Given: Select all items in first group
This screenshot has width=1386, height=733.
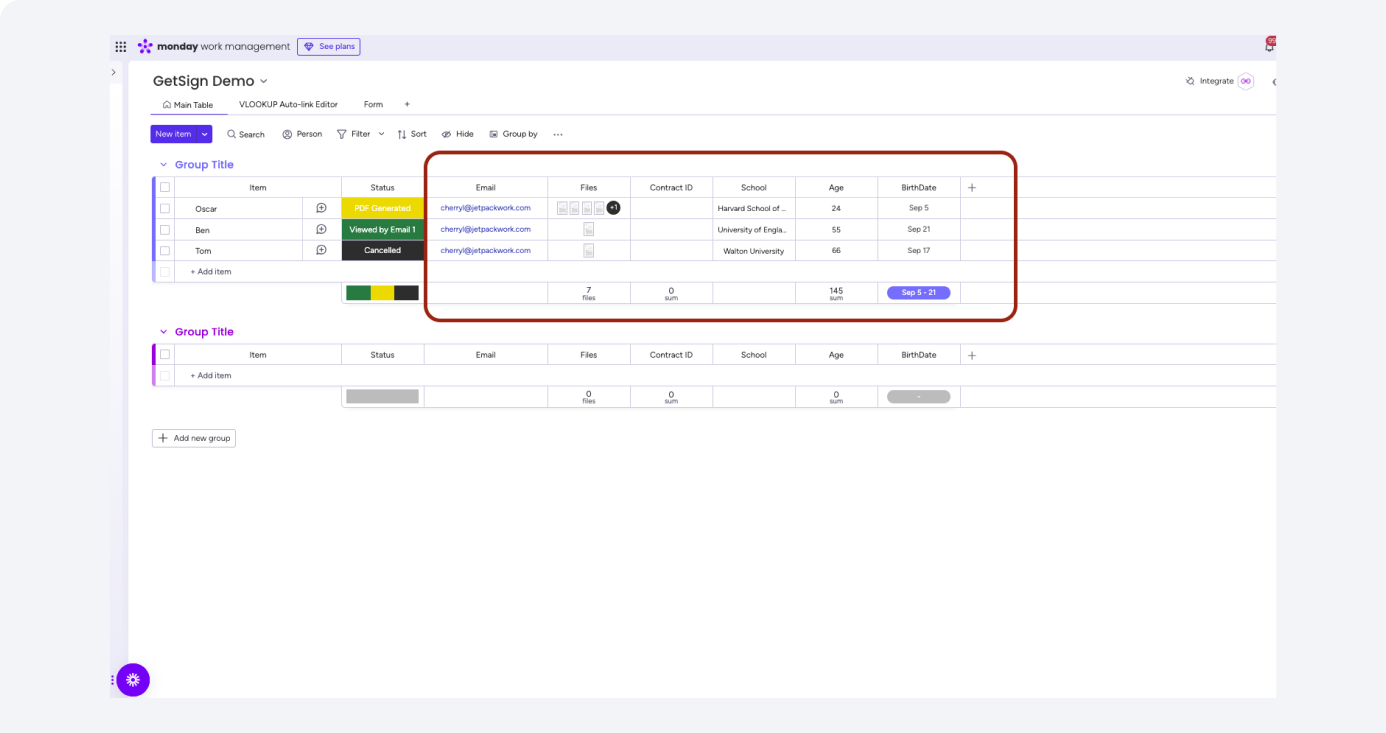Looking at the screenshot, I should click(x=165, y=187).
